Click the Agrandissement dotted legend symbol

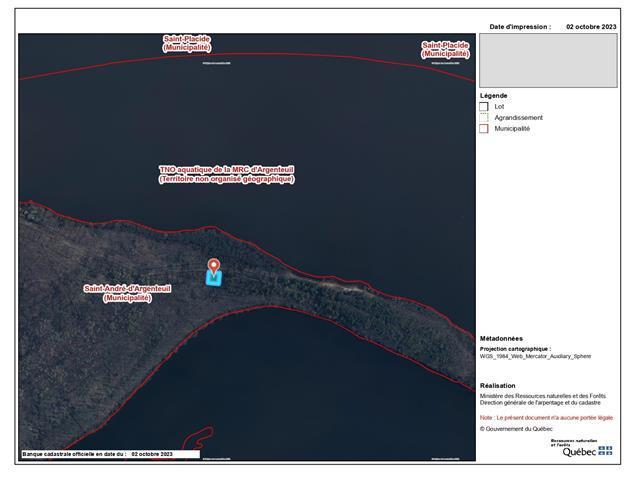[x=484, y=117]
